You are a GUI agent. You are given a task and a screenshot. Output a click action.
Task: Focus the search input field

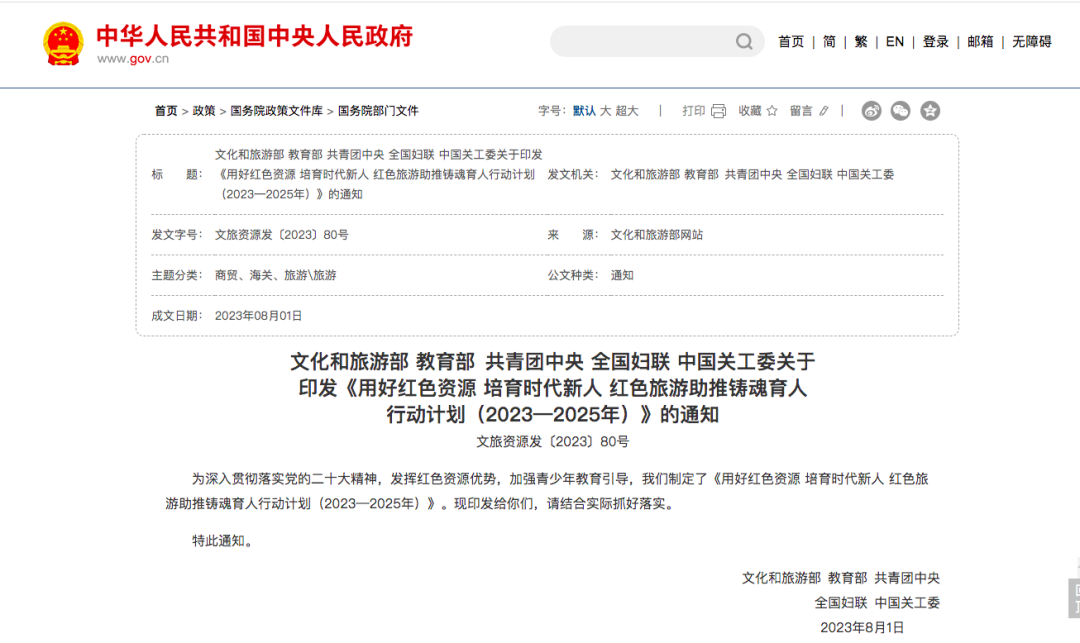tap(640, 42)
